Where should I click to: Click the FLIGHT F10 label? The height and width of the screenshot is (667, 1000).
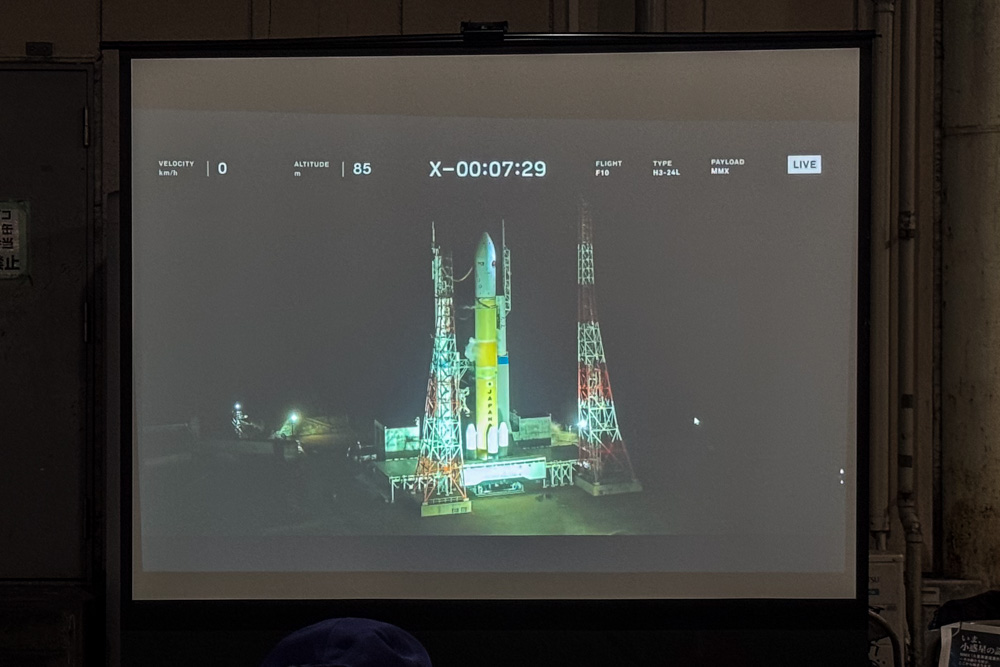608,168
